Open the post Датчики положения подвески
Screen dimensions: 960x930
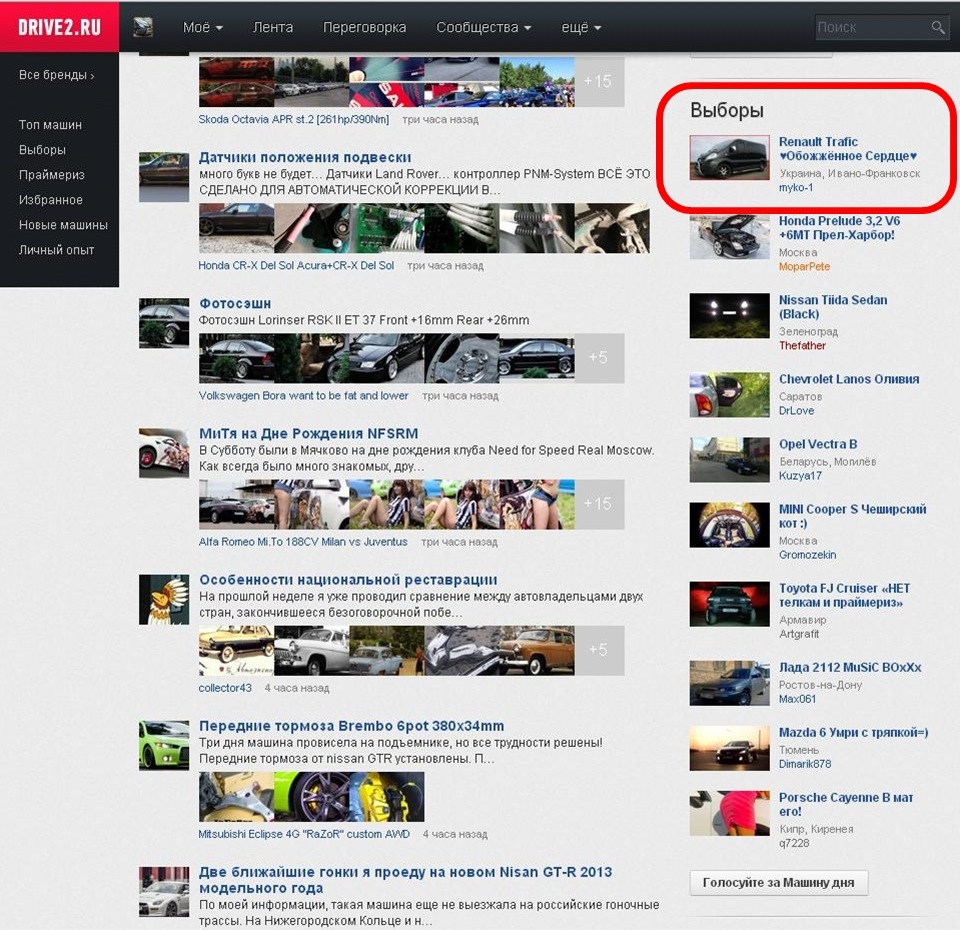305,157
